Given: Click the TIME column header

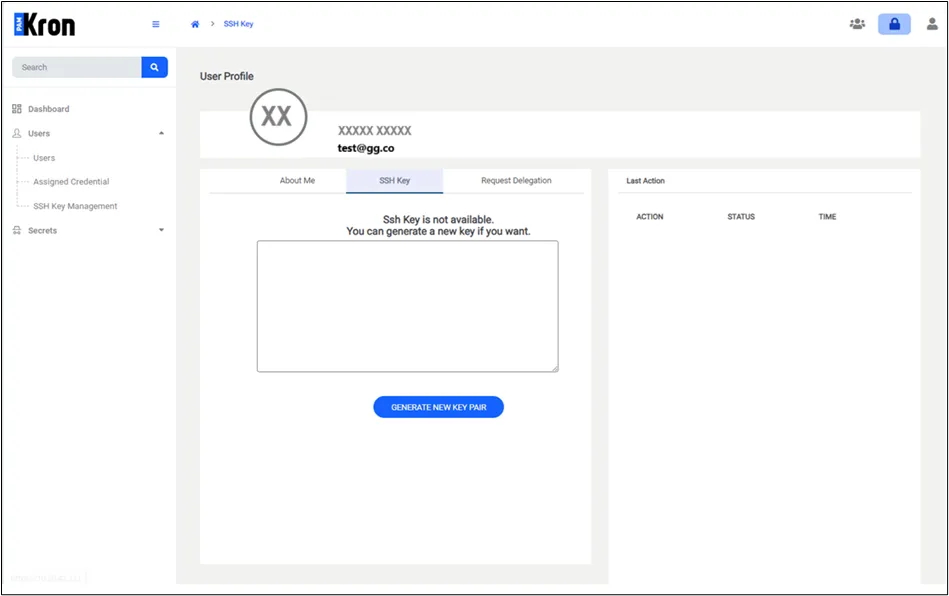Looking at the screenshot, I should [827, 217].
